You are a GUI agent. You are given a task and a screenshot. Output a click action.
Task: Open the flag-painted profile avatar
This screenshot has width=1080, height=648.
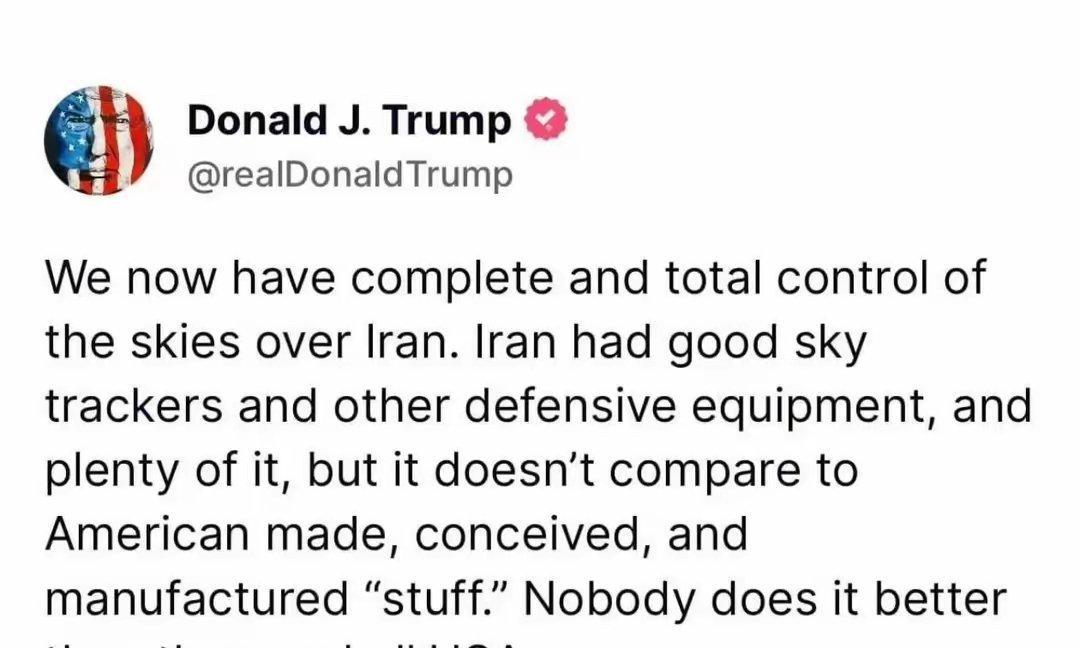tap(98, 140)
